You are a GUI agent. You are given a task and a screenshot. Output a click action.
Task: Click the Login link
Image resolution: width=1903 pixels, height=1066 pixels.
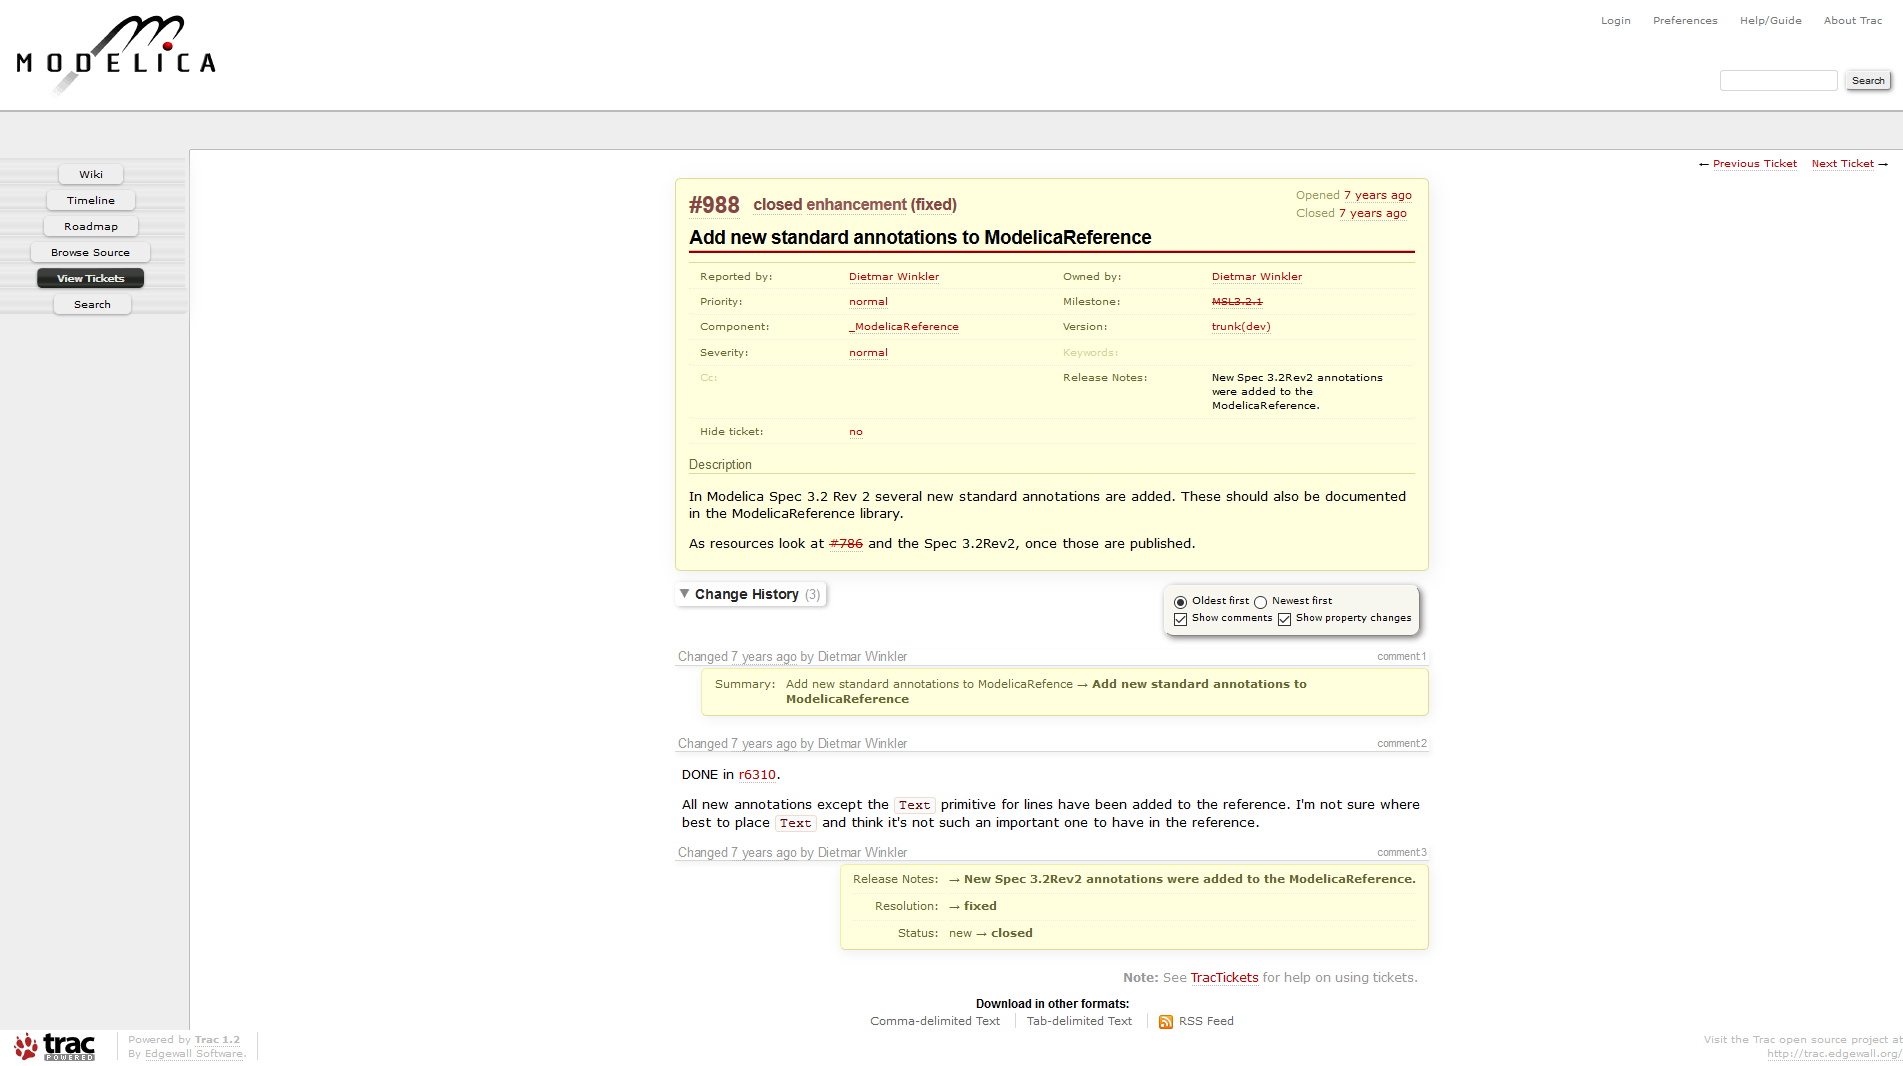click(1615, 20)
